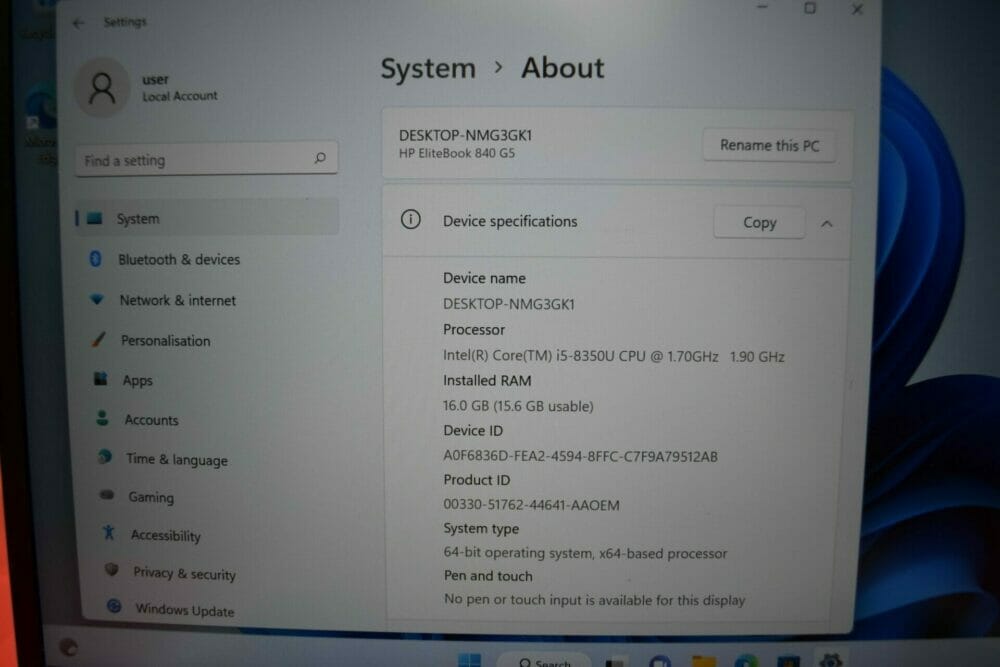Go back using the Settings back arrow
Viewport: 1000px width, 667px height.
(x=78, y=24)
